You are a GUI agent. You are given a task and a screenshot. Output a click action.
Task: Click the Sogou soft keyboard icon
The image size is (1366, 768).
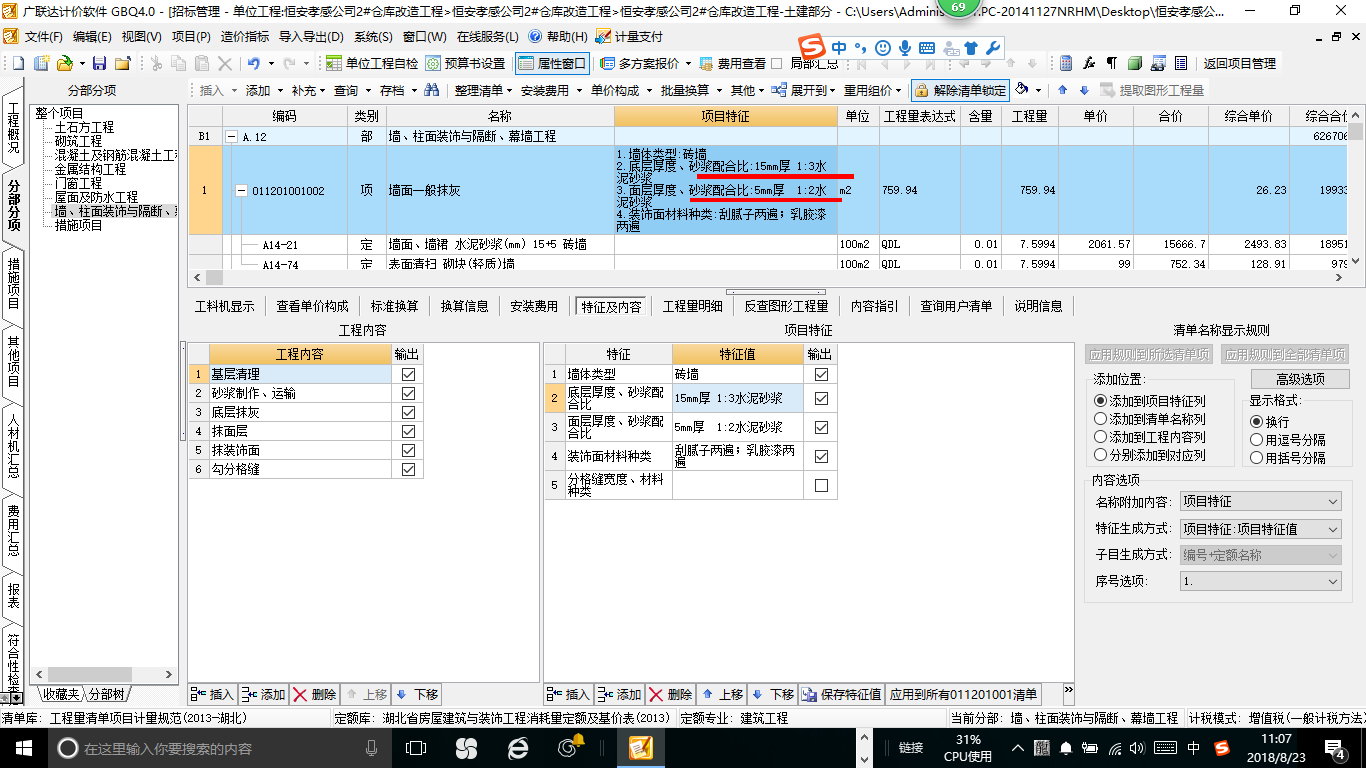coord(927,48)
